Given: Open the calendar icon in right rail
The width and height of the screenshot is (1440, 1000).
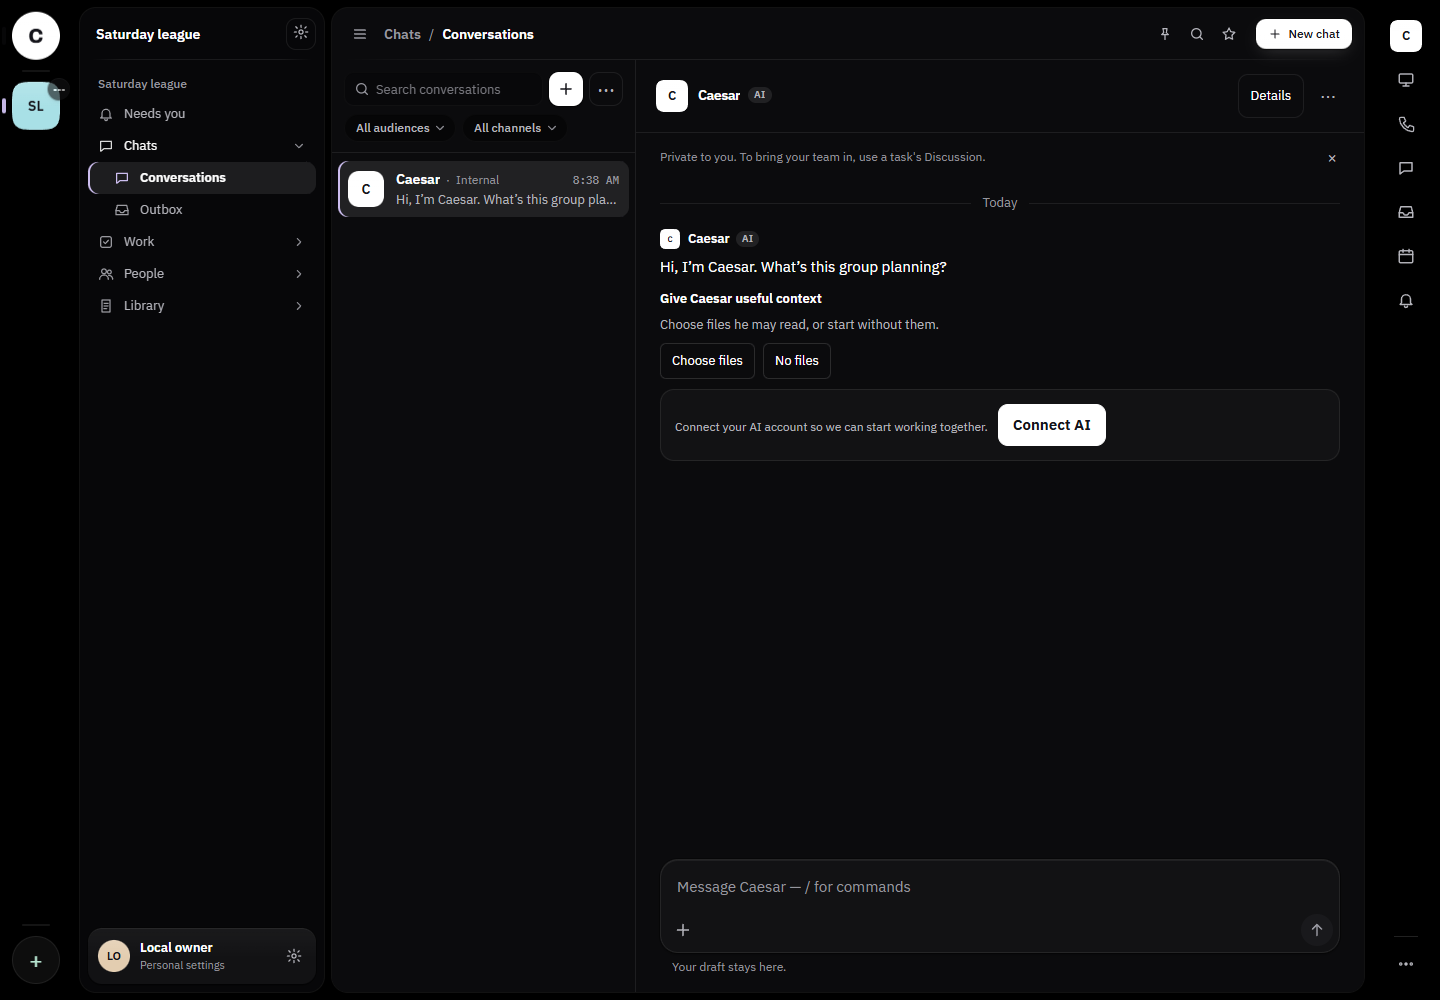Looking at the screenshot, I should point(1406,256).
